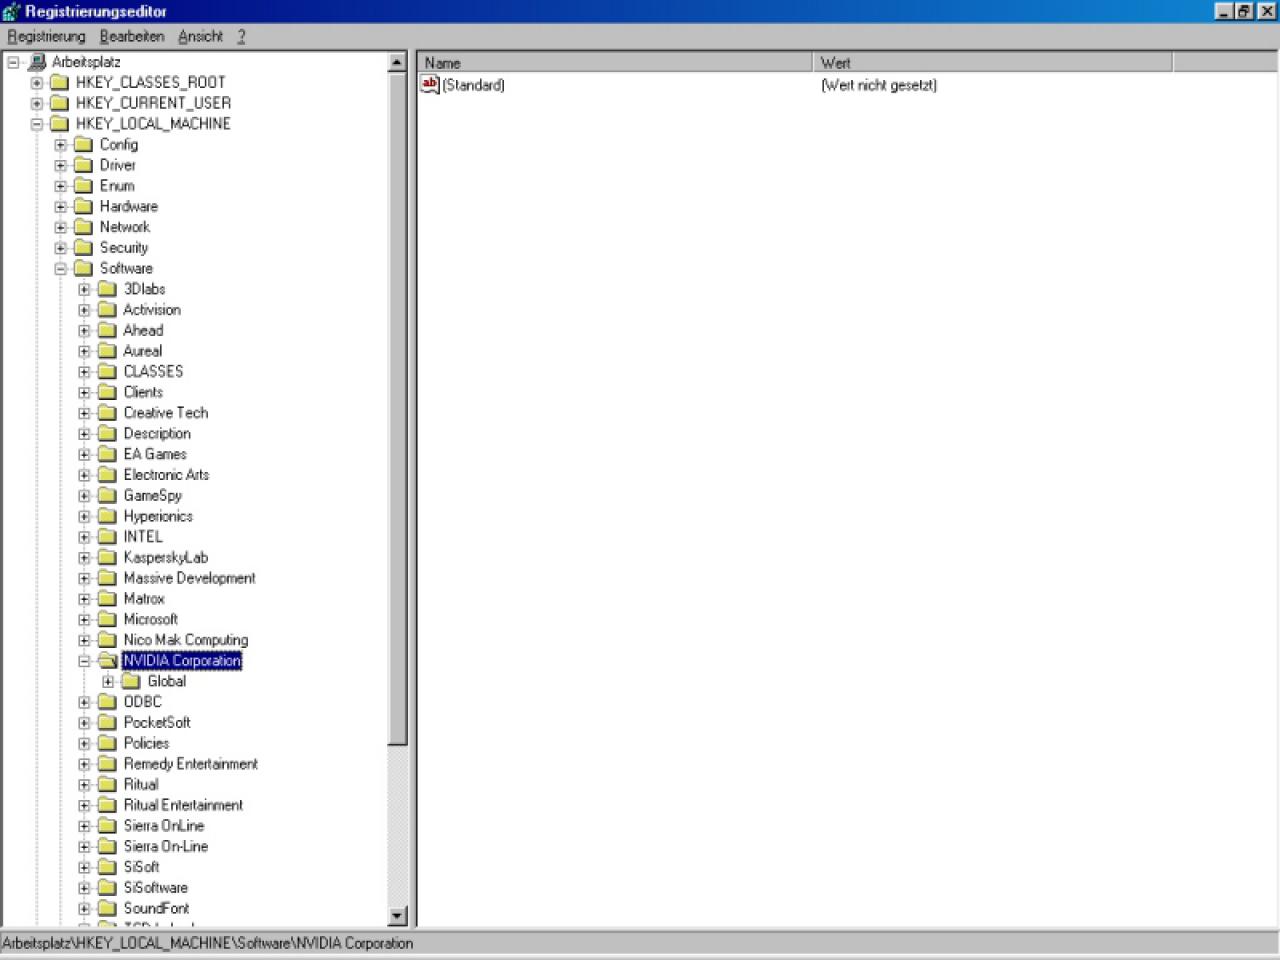
Task: Click the open NVIDIA Corporation folder icon
Action: [108, 661]
